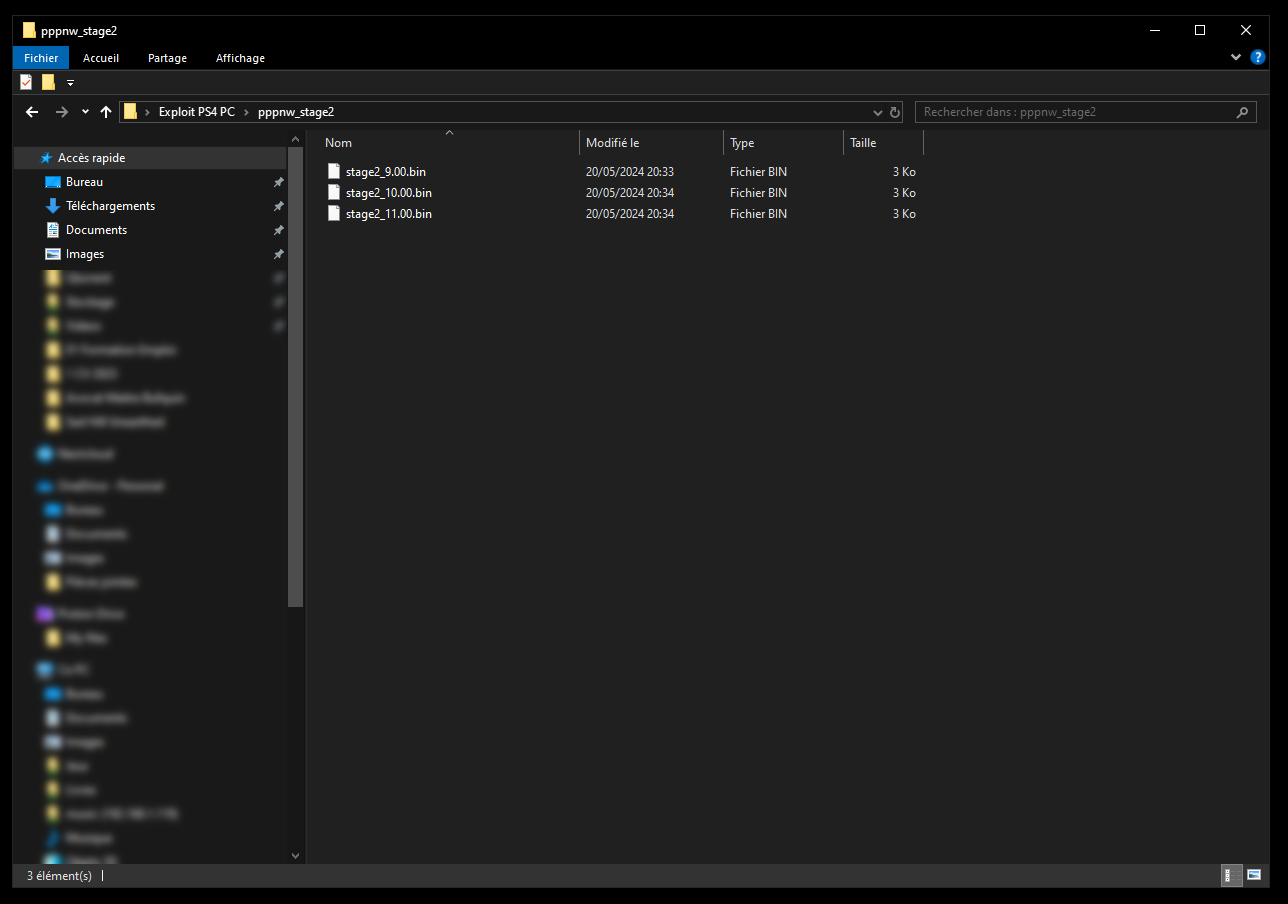This screenshot has height=904, width=1288.
Task: Switch to details view in status bar
Action: coord(1232,875)
